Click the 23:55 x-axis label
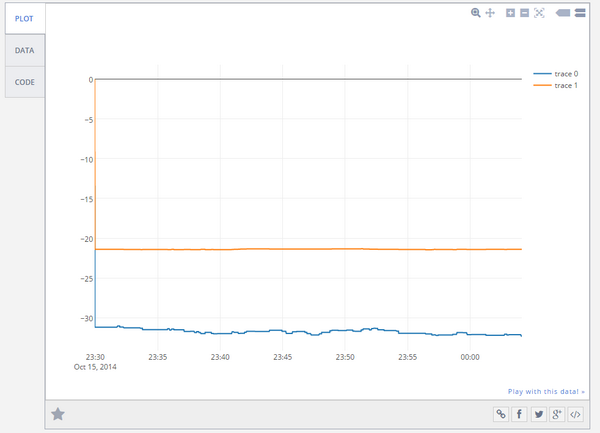The image size is (600, 433). pos(408,357)
